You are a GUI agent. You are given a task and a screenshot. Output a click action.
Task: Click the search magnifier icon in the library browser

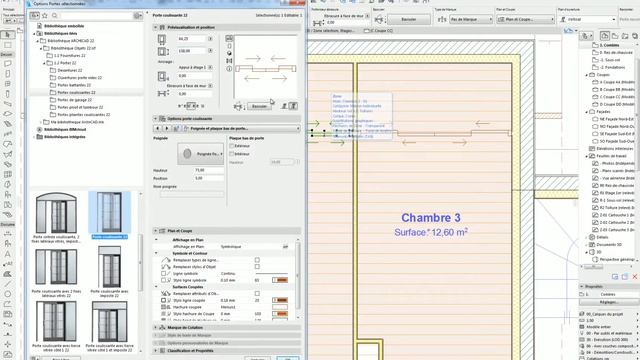[55, 16]
